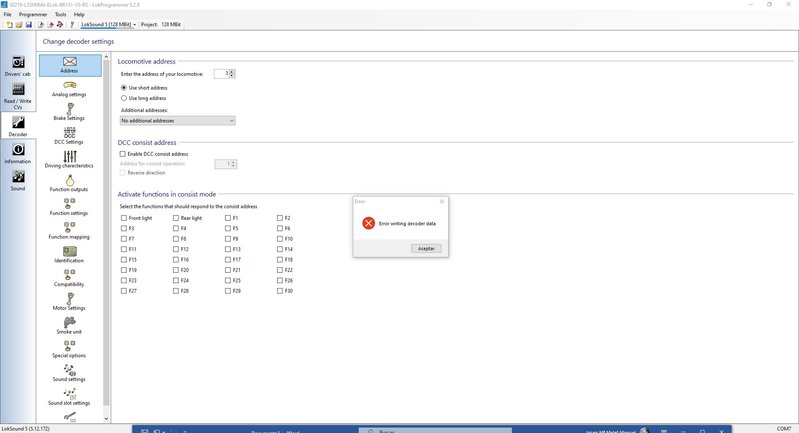Image resolution: width=799 pixels, height=433 pixels.
Task: Open the Information sidebar section
Action: click(18, 153)
